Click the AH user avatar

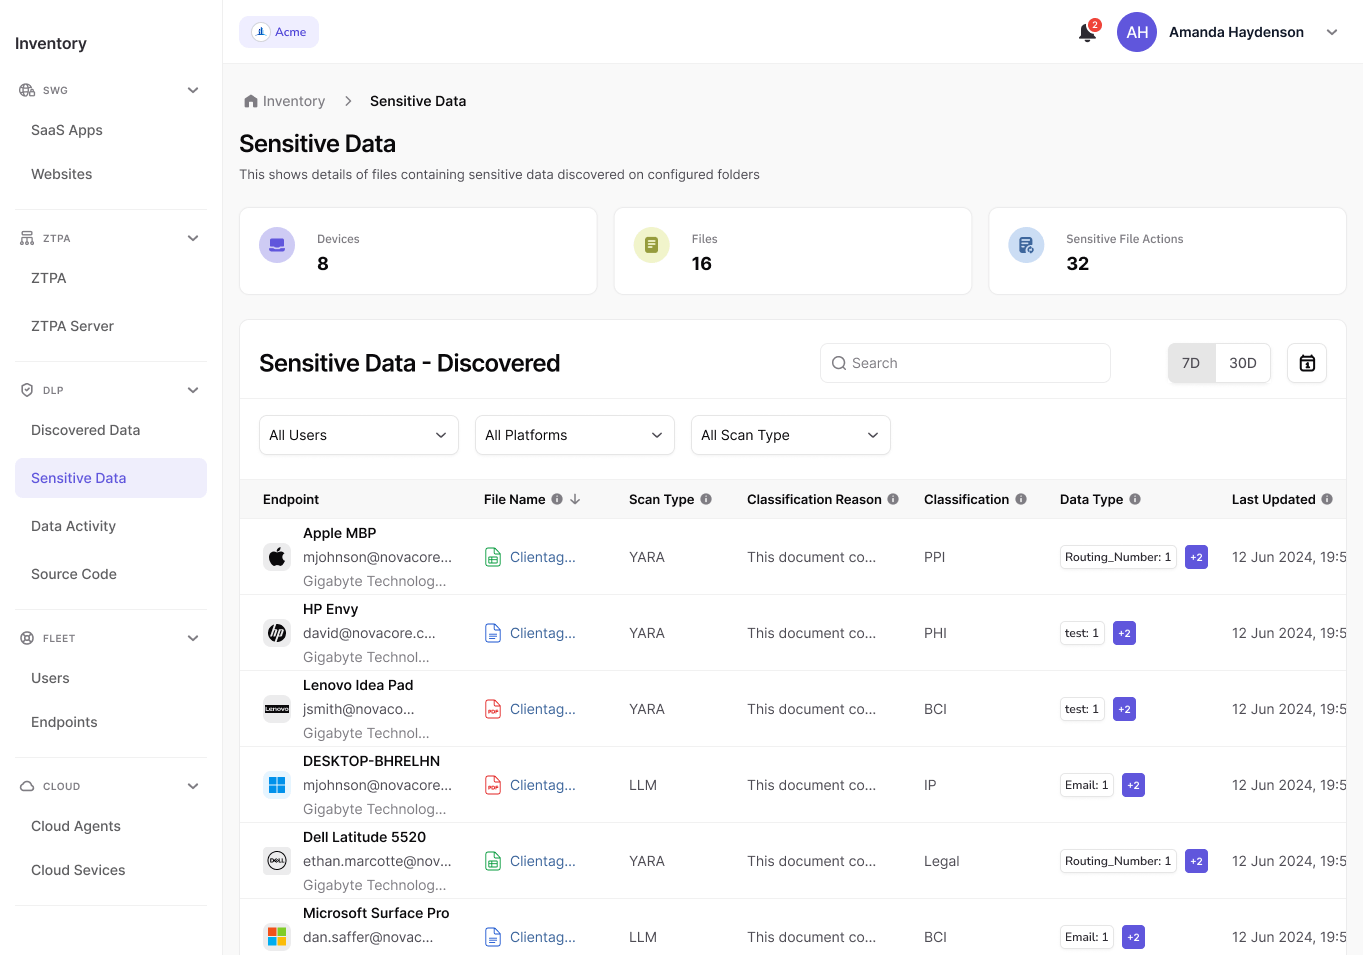pyautogui.click(x=1137, y=32)
